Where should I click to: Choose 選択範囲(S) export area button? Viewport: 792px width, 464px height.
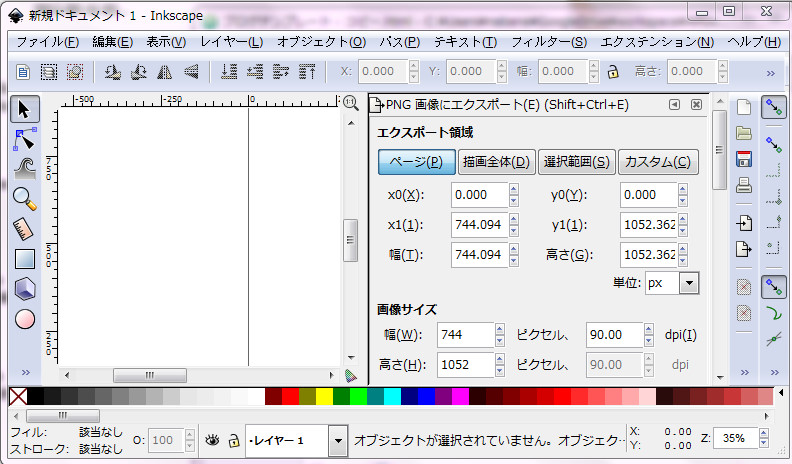pyautogui.click(x=576, y=162)
